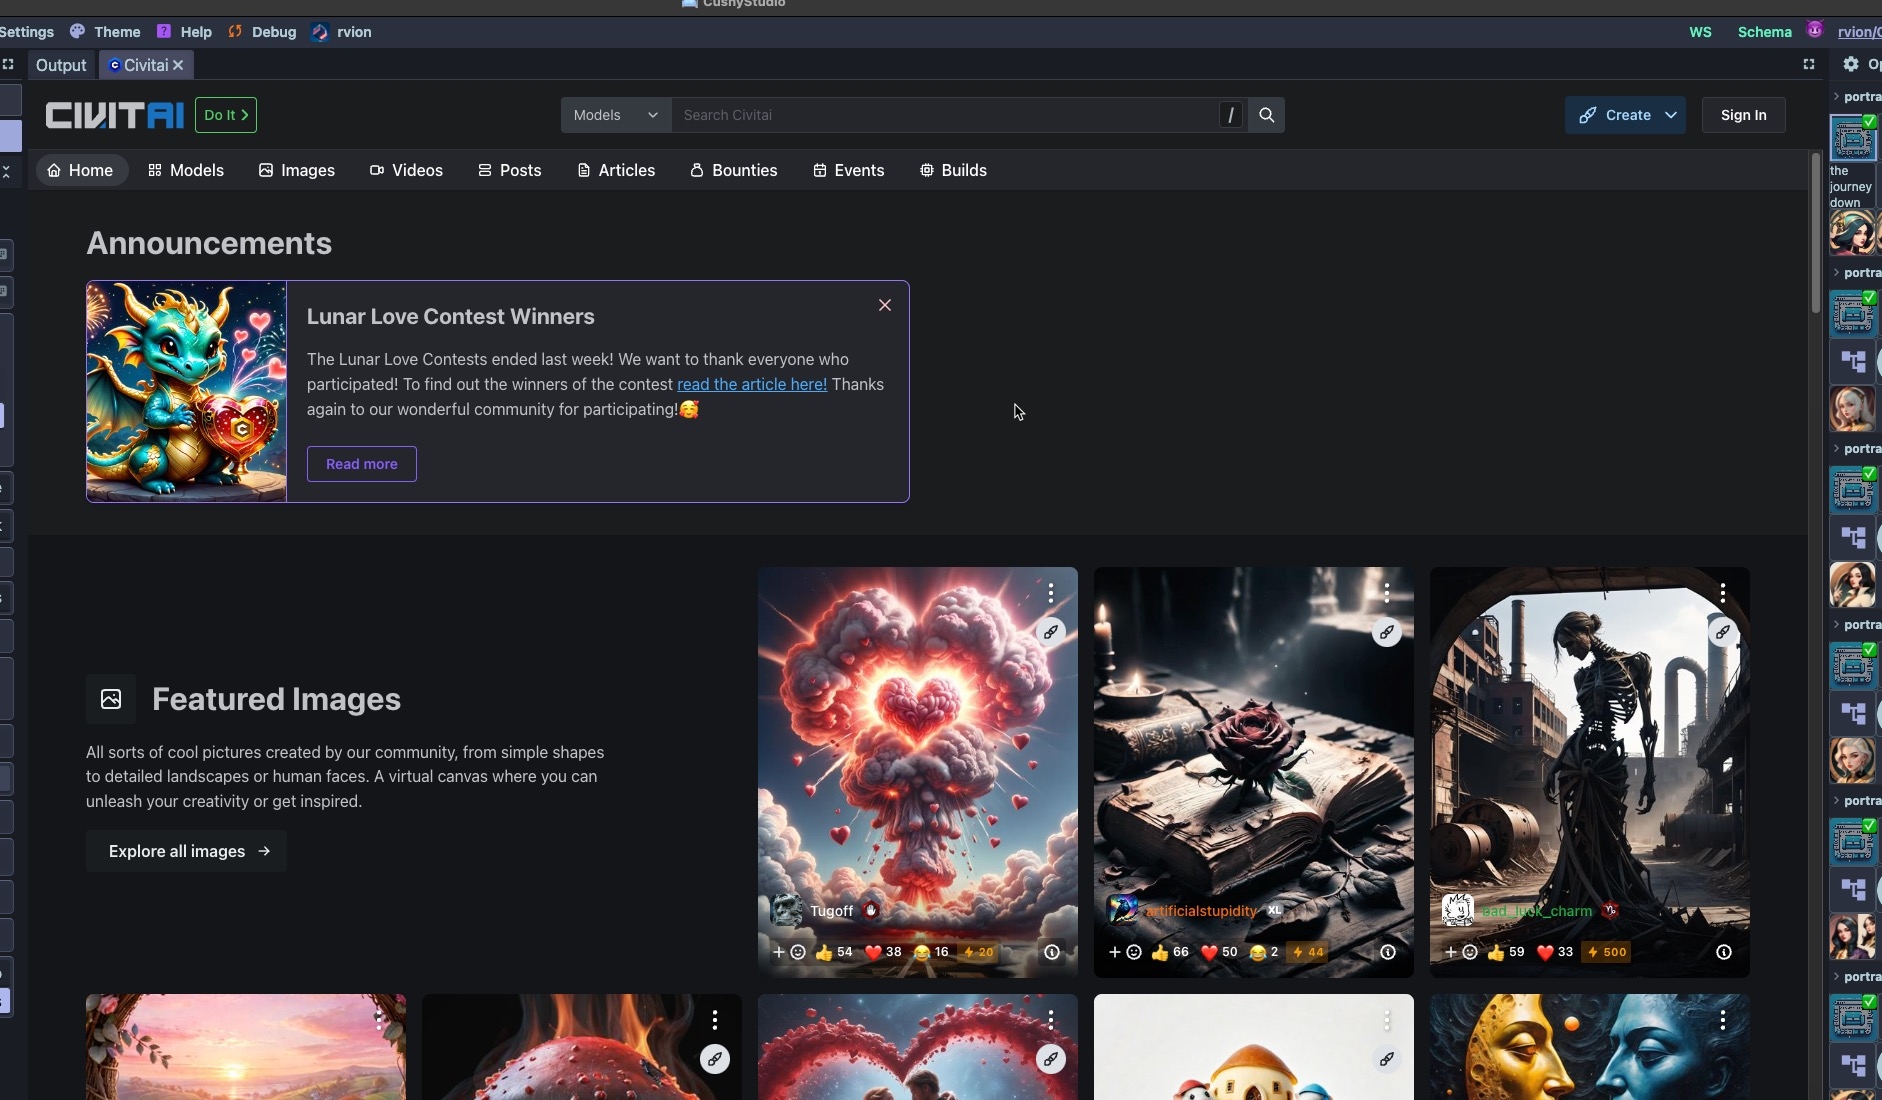This screenshot has height=1100, width=1882.
Task: Click the remix brush icon on skeleton image
Action: tap(1722, 632)
